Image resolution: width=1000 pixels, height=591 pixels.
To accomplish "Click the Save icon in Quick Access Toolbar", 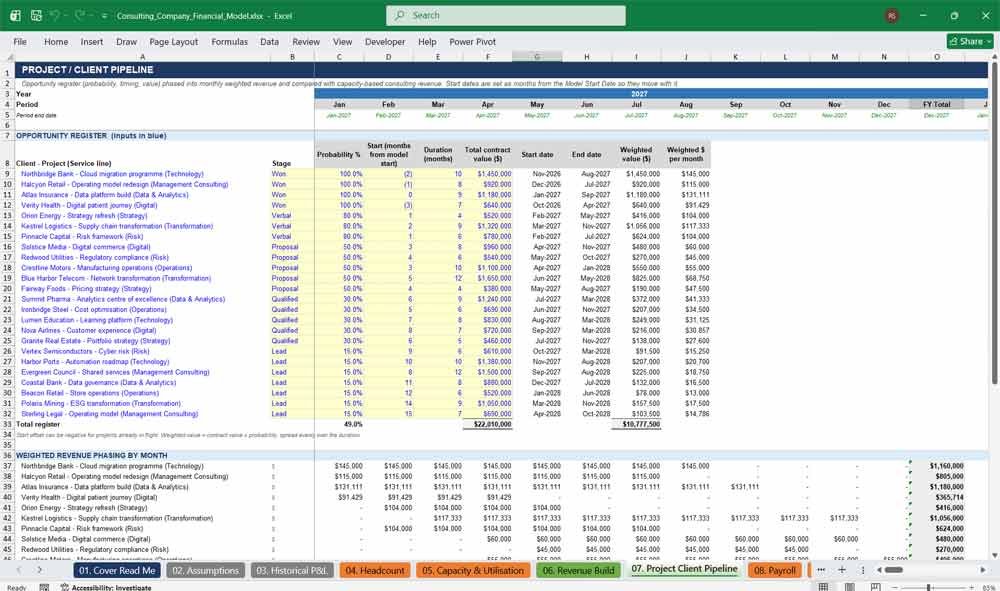I will [36, 15].
